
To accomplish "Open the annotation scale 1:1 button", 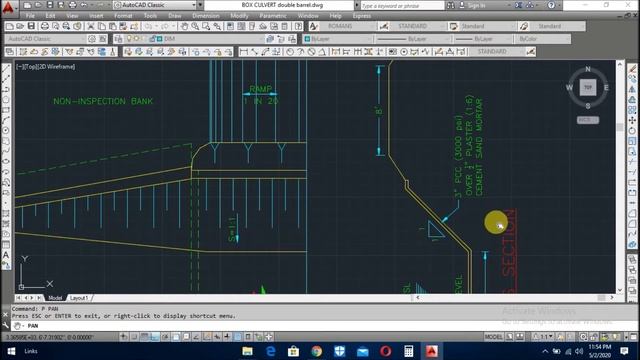I will [x=544, y=337].
